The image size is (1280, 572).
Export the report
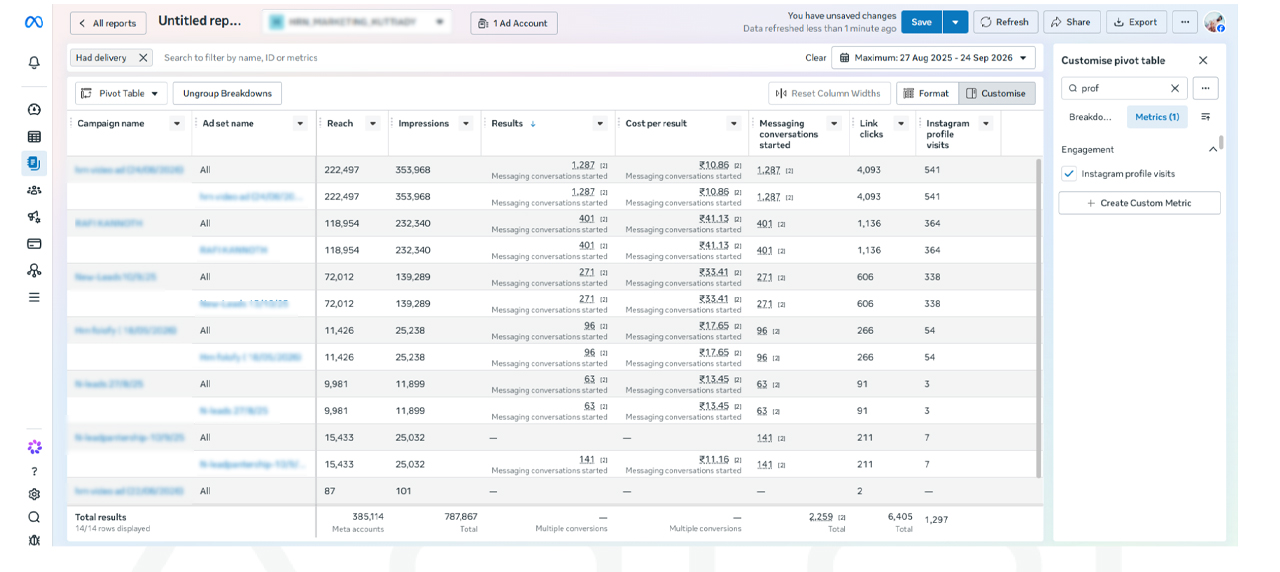click(1136, 22)
